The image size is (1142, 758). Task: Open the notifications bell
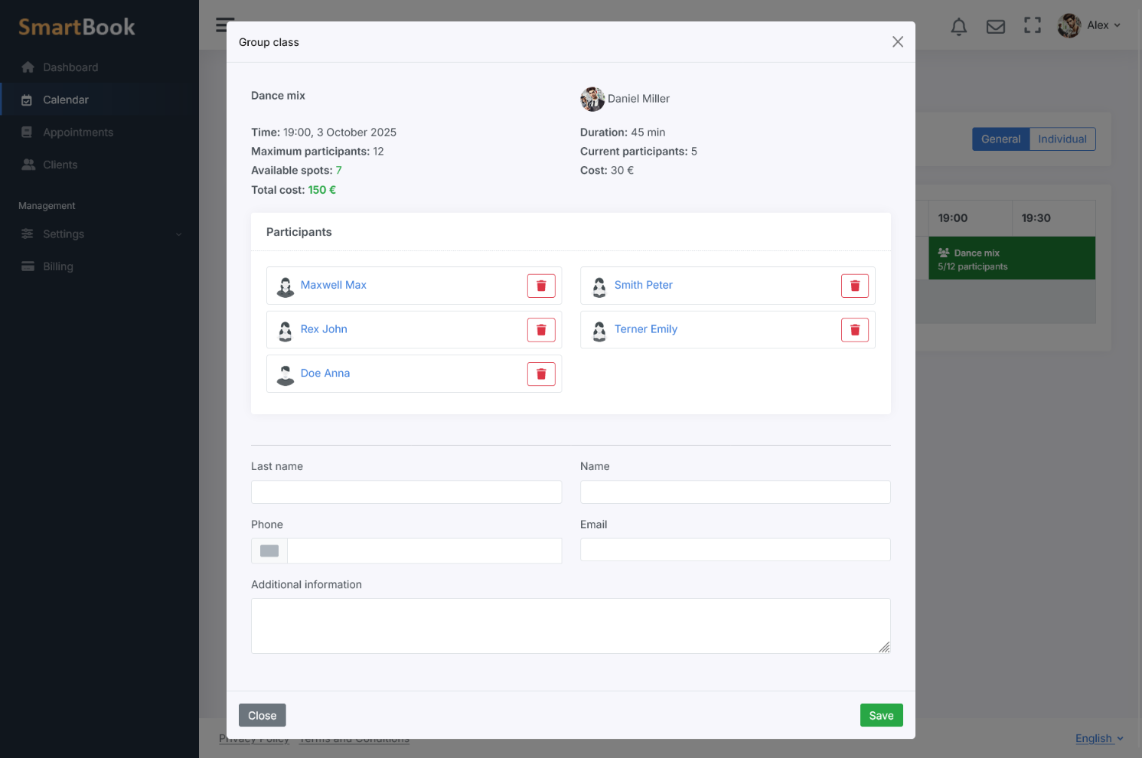click(958, 27)
